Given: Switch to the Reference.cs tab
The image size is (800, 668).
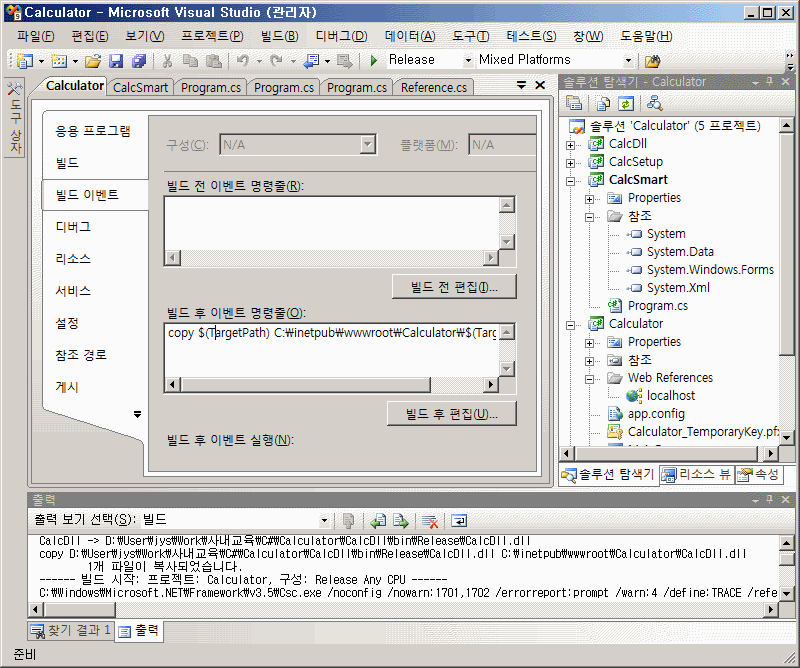Looking at the screenshot, I should [x=434, y=88].
